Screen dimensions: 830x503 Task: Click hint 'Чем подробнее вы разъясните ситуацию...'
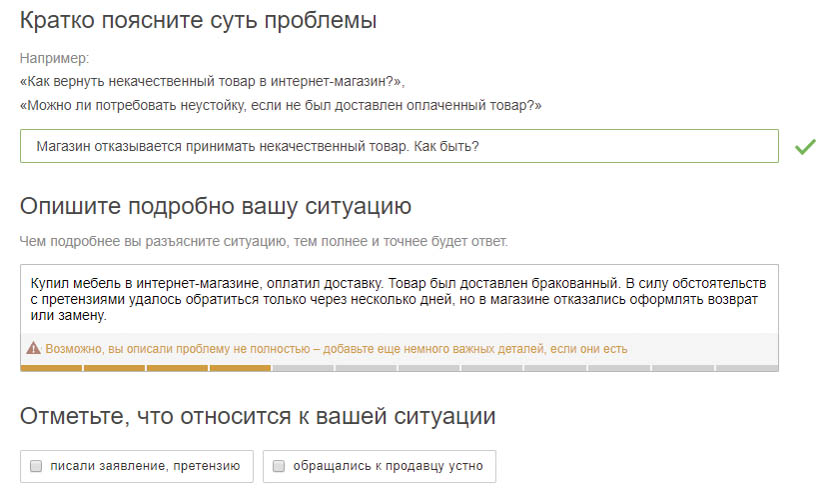pos(264,241)
